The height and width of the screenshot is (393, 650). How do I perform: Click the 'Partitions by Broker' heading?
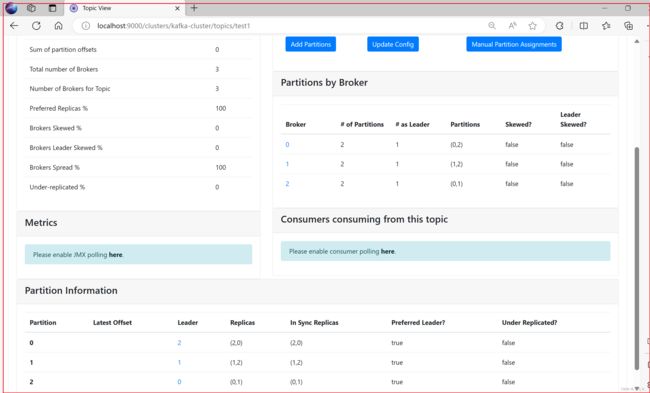pos(324,82)
